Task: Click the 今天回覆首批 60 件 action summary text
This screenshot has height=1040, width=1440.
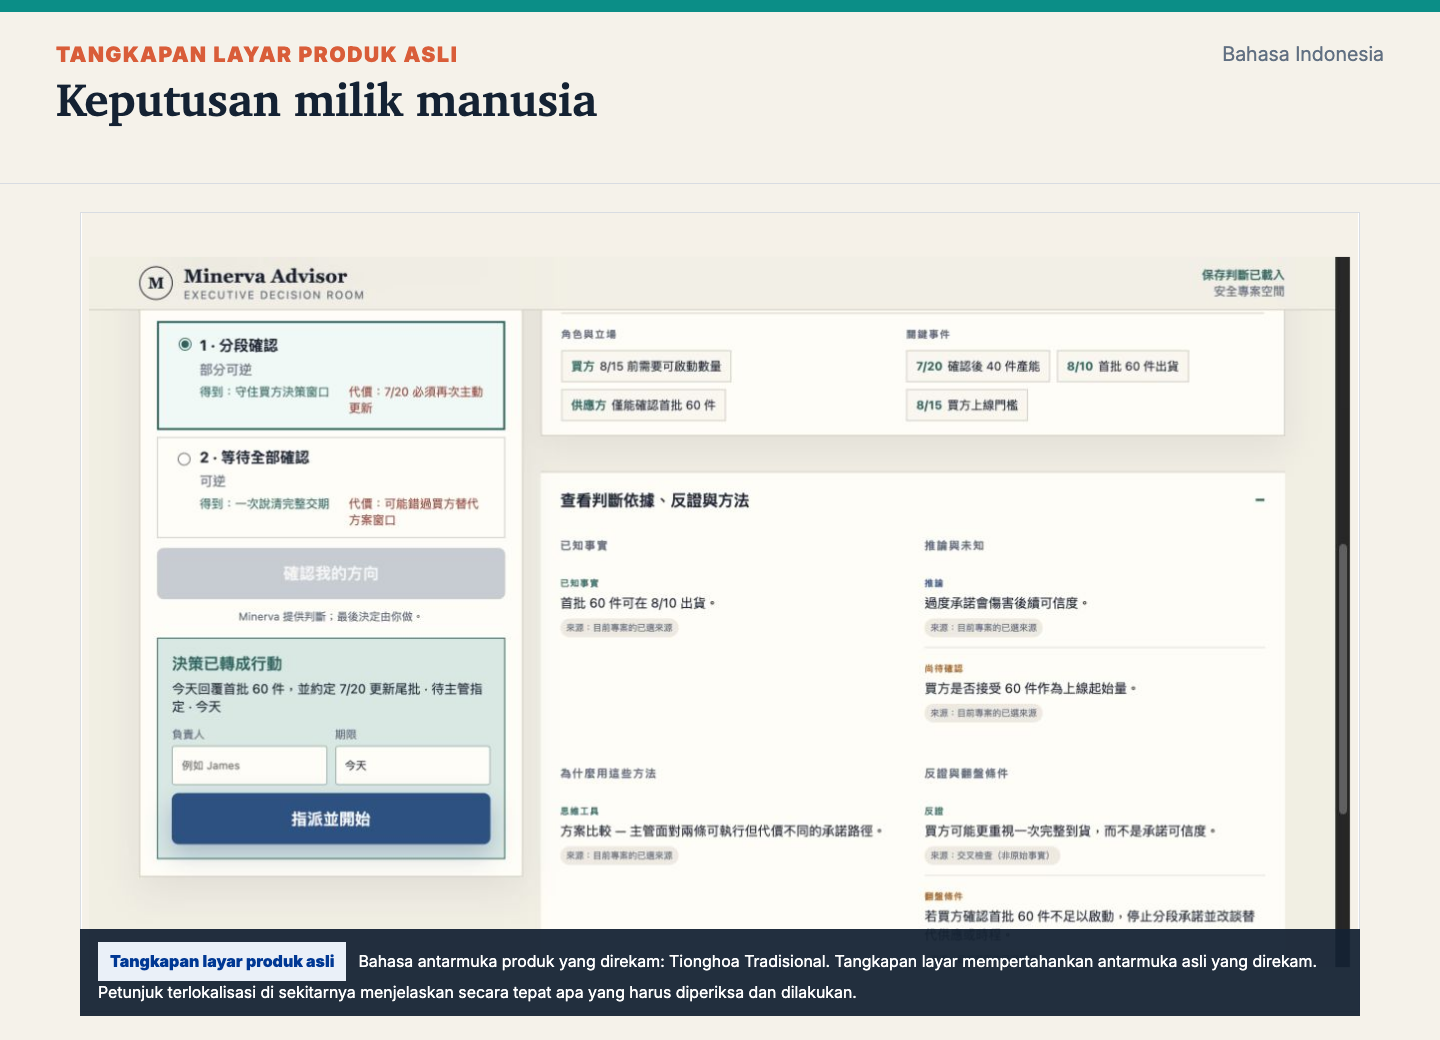Action: tap(327, 697)
